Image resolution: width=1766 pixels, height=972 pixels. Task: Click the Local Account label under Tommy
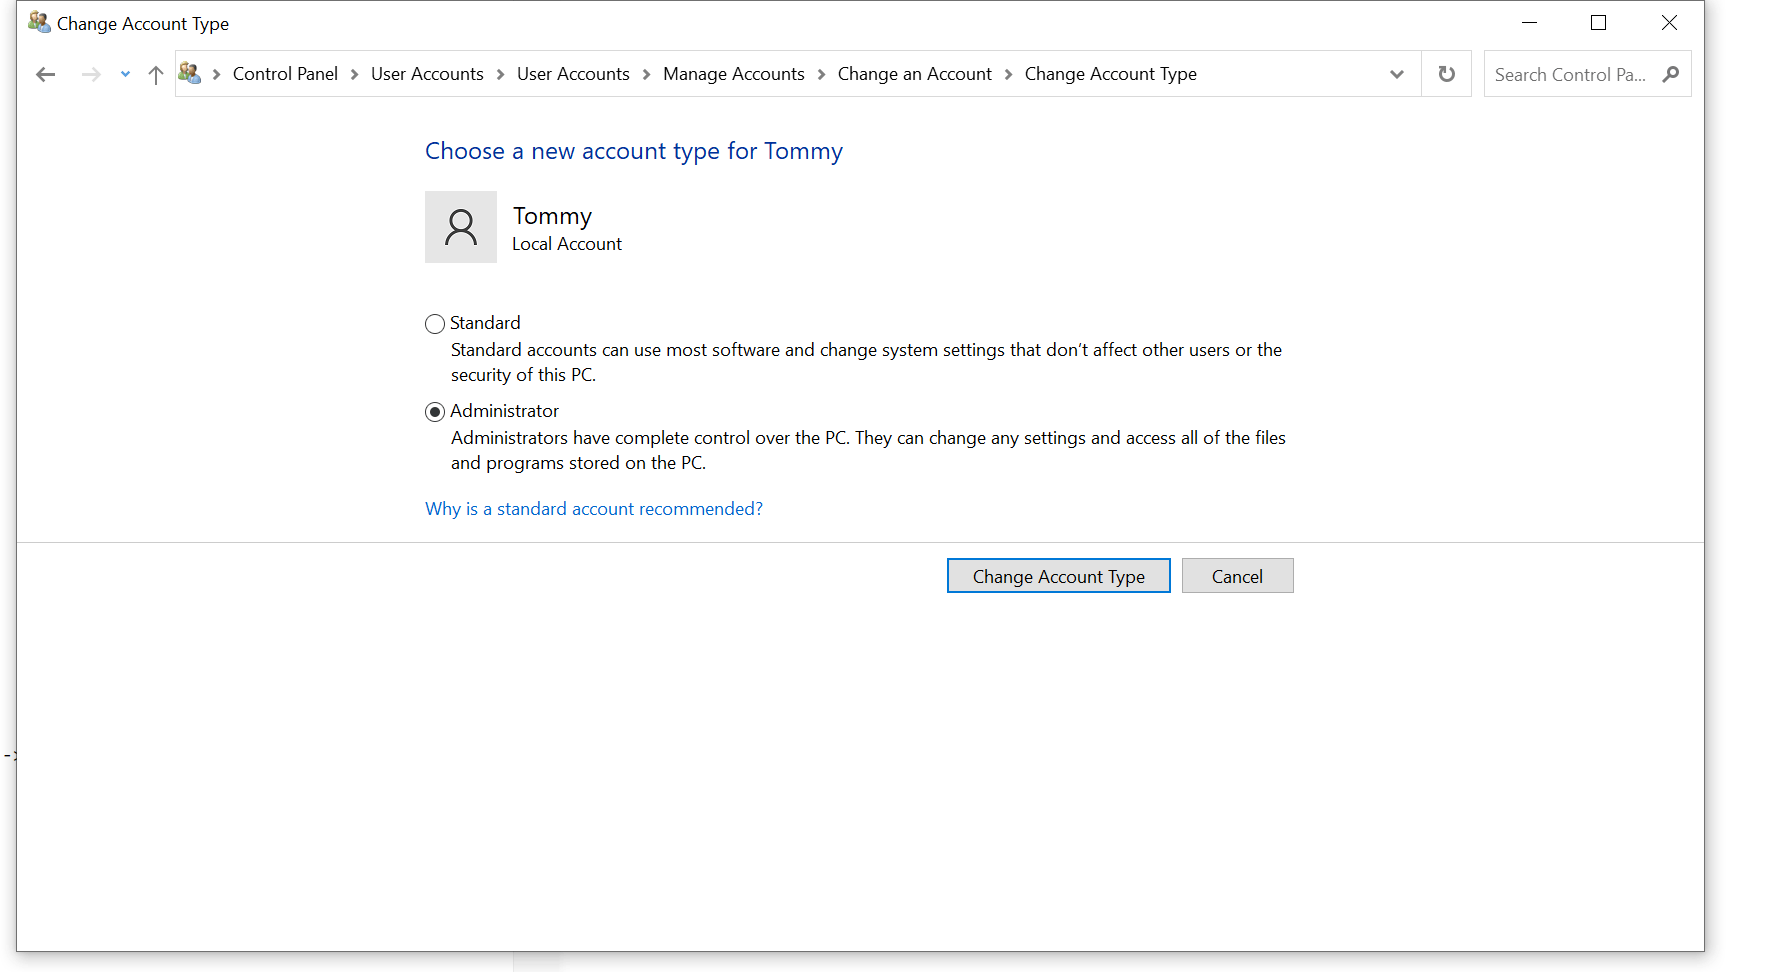tap(567, 244)
